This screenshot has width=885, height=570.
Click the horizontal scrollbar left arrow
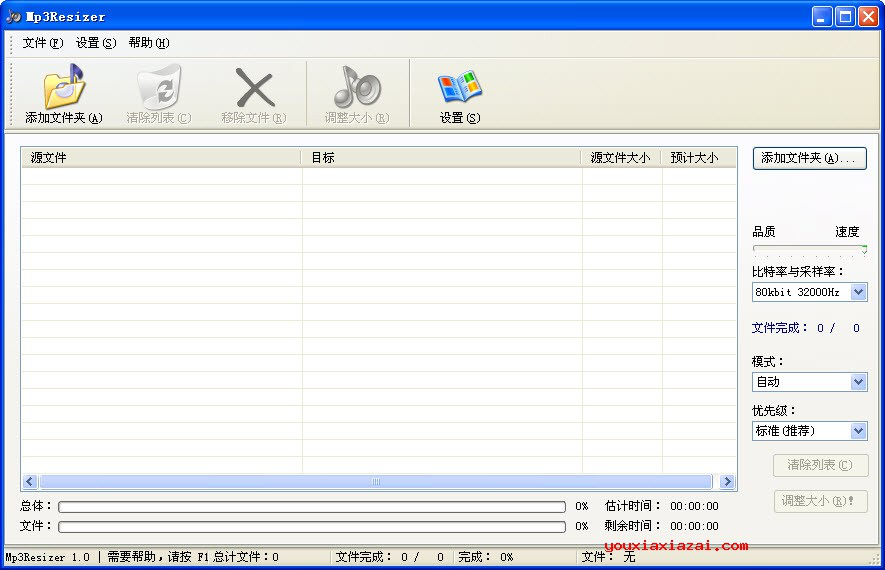(x=30, y=482)
